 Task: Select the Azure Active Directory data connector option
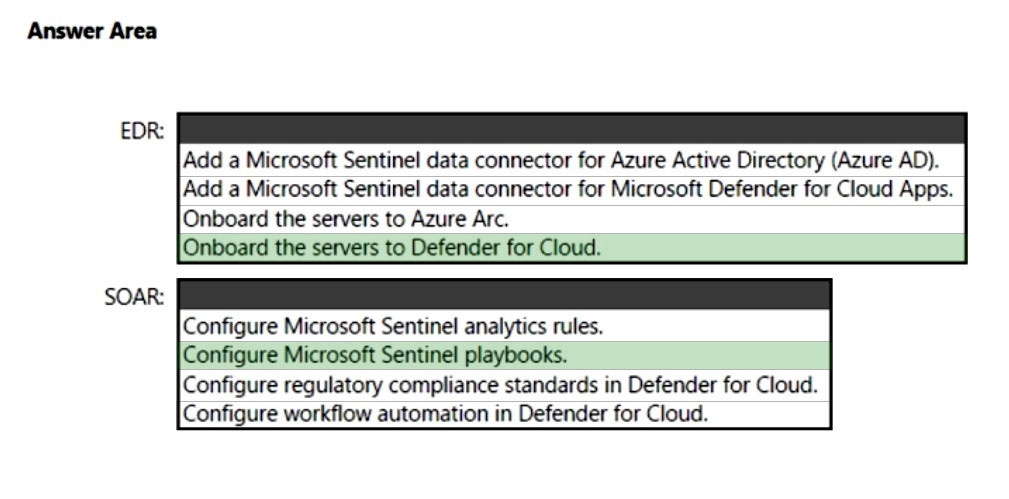(561, 160)
